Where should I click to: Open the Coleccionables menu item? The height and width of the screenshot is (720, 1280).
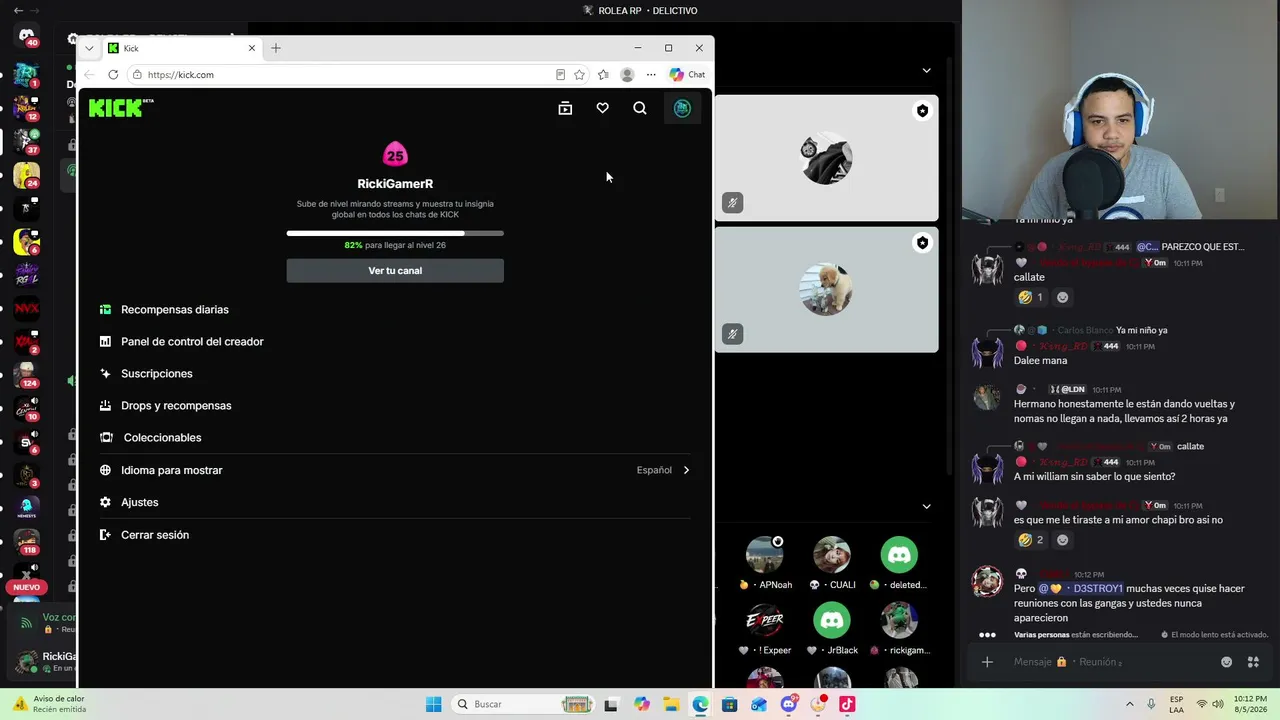162,438
